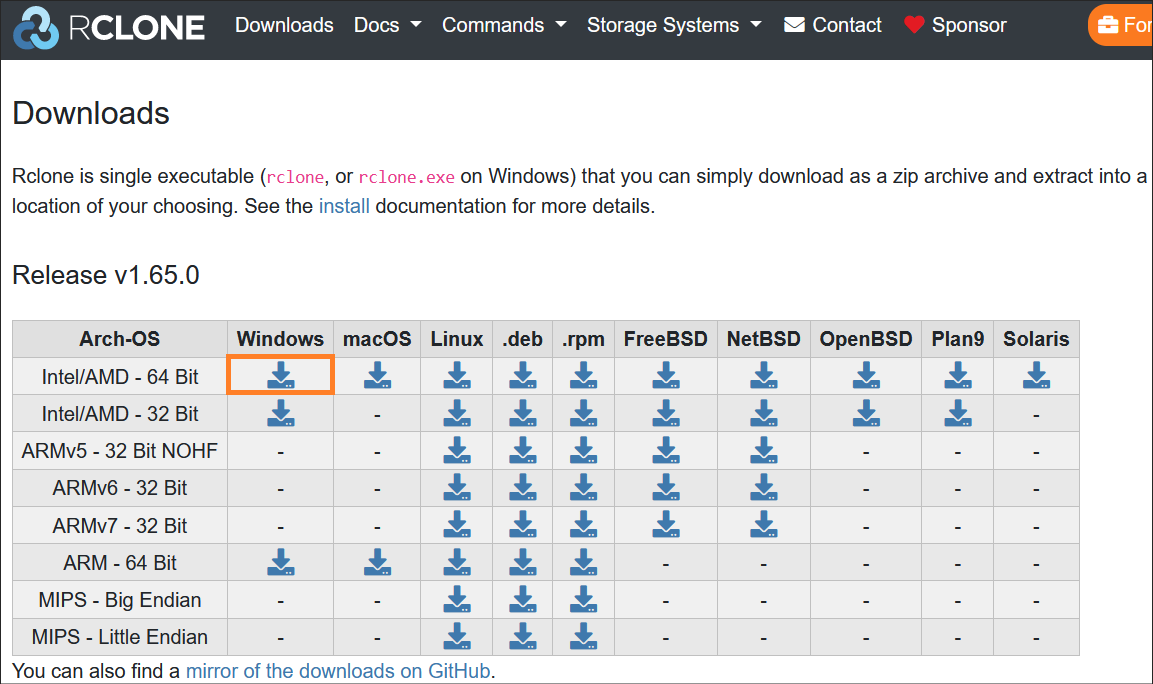
Task: Download Linux Intel/AMD 32 Bit build
Action: click(x=457, y=413)
